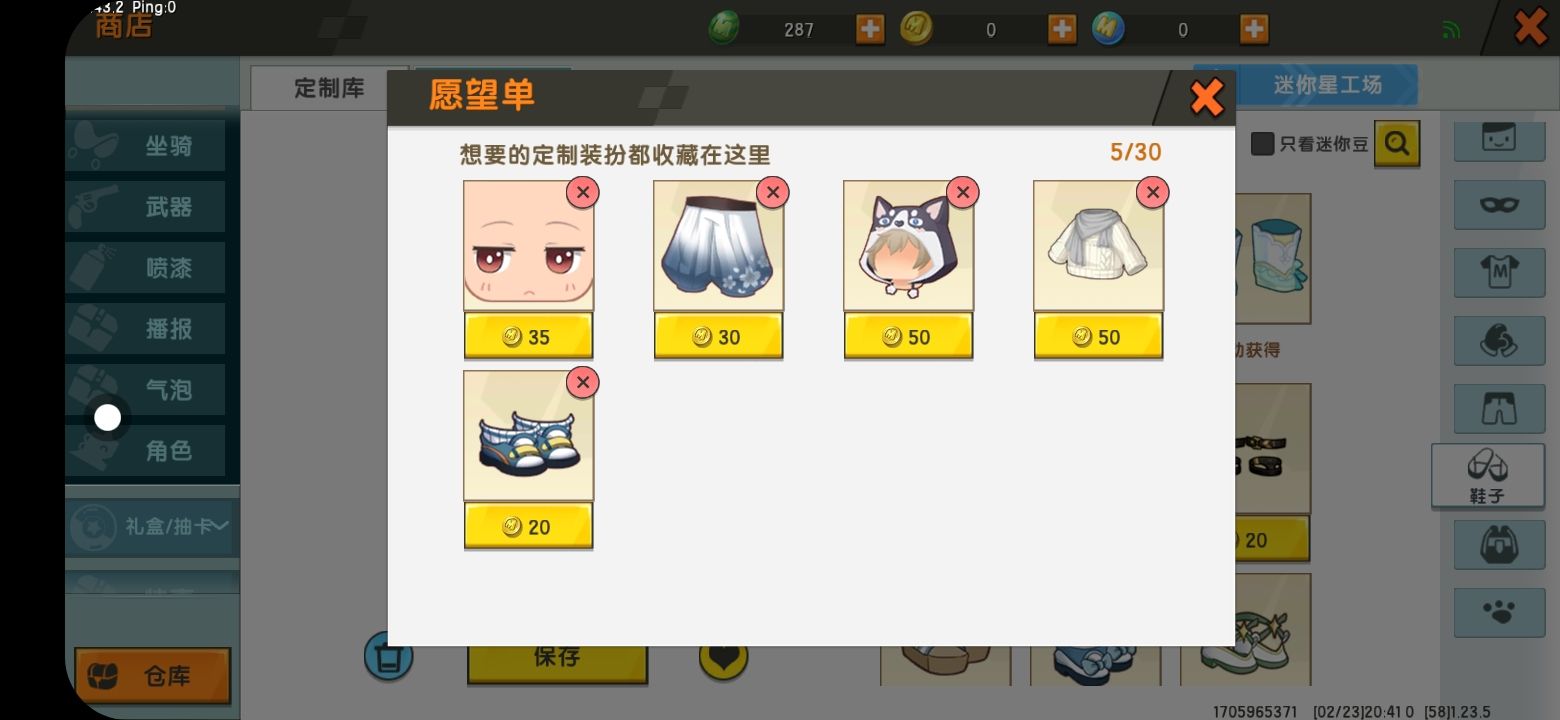
Task: Select the backpack category icon
Action: pyautogui.click(x=1499, y=545)
